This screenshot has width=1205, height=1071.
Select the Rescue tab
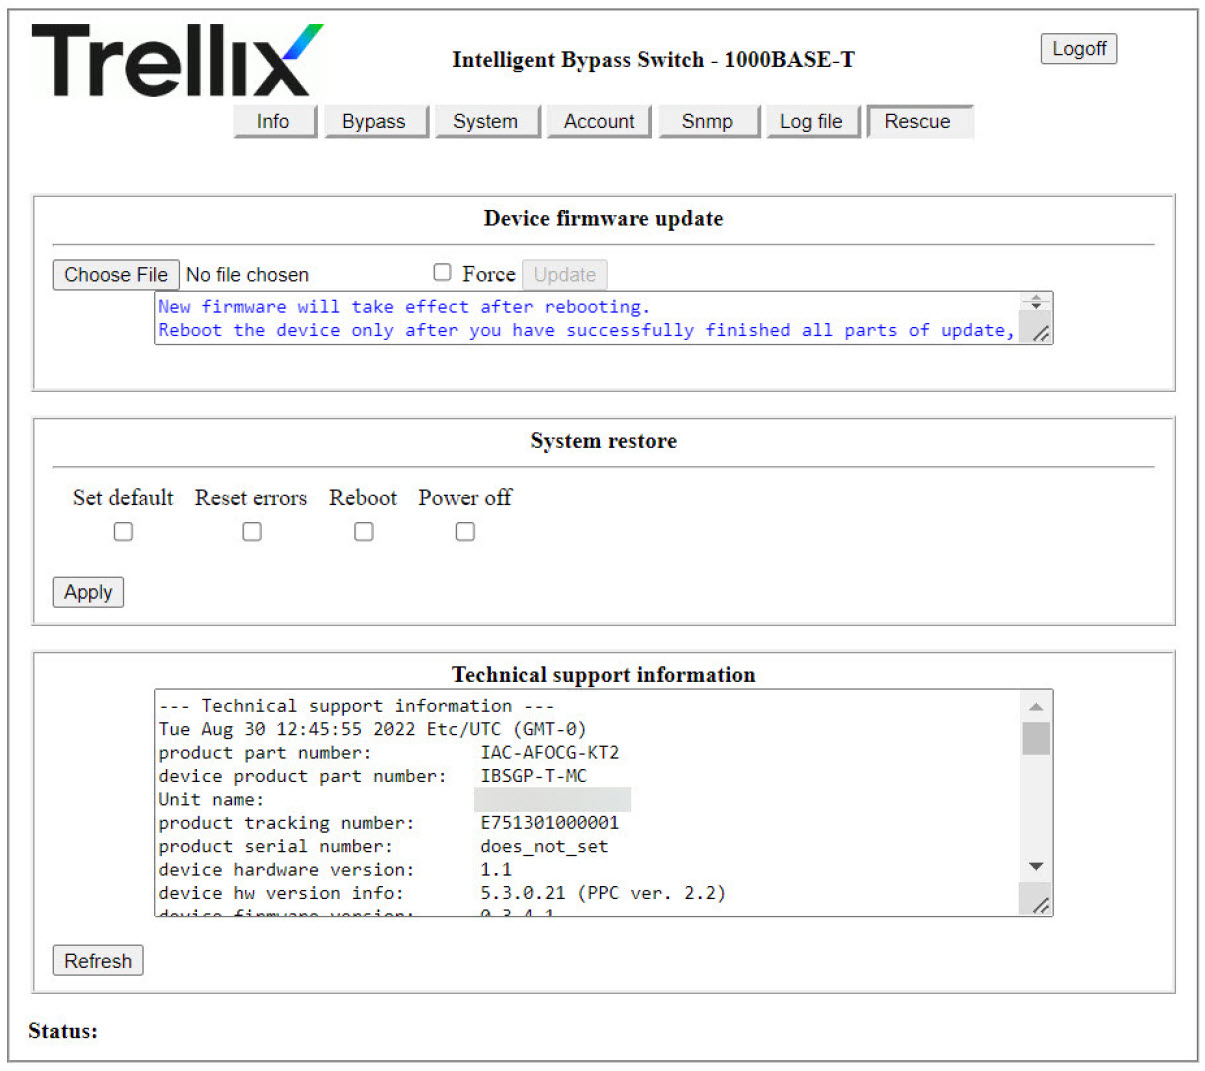[x=919, y=121]
